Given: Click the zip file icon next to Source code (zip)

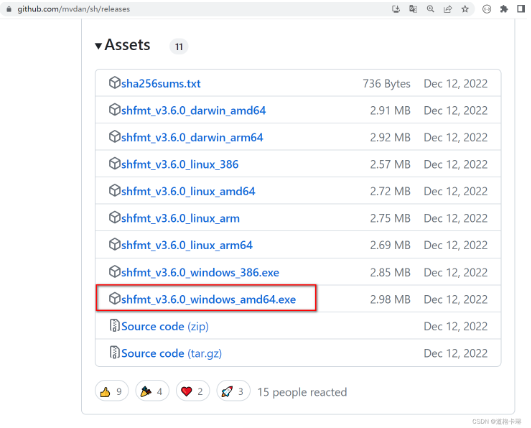Looking at the screenshot, I should tap(114, 325).
